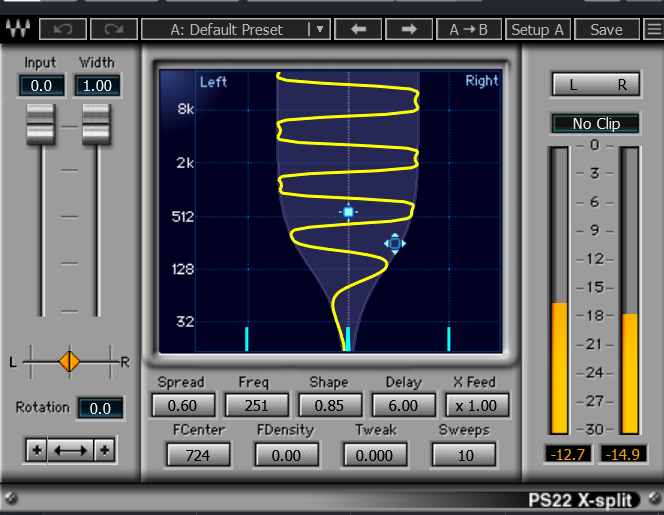This screenshot has height=515, width=664.
Task: Toggle Setup A button
Action: click(x=538, y=29)
